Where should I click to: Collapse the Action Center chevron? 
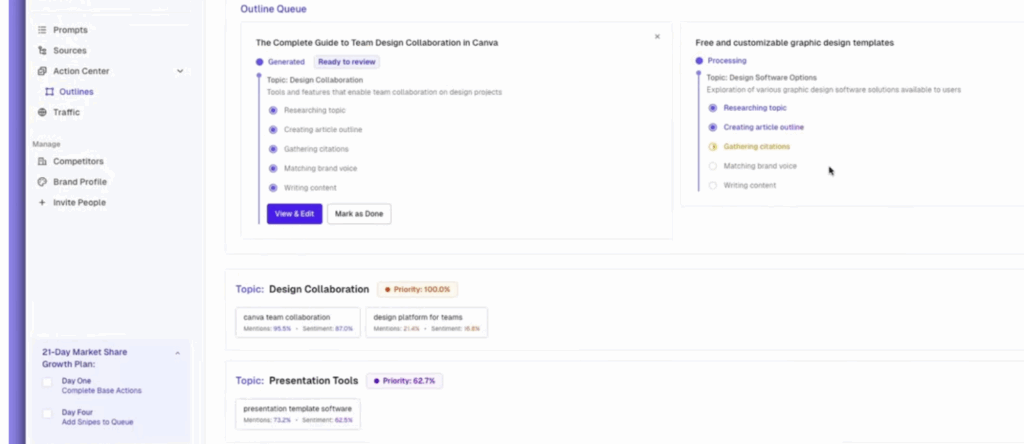[180, 71]
